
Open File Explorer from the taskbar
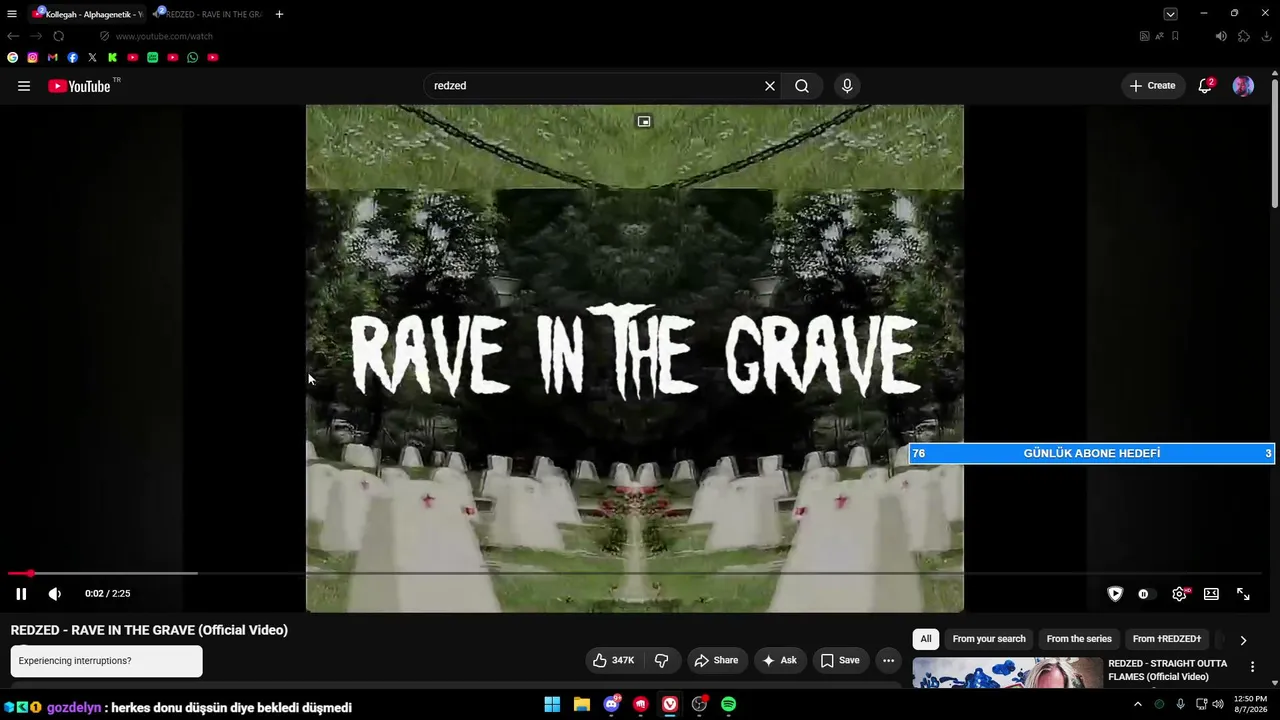click(582, 705)
